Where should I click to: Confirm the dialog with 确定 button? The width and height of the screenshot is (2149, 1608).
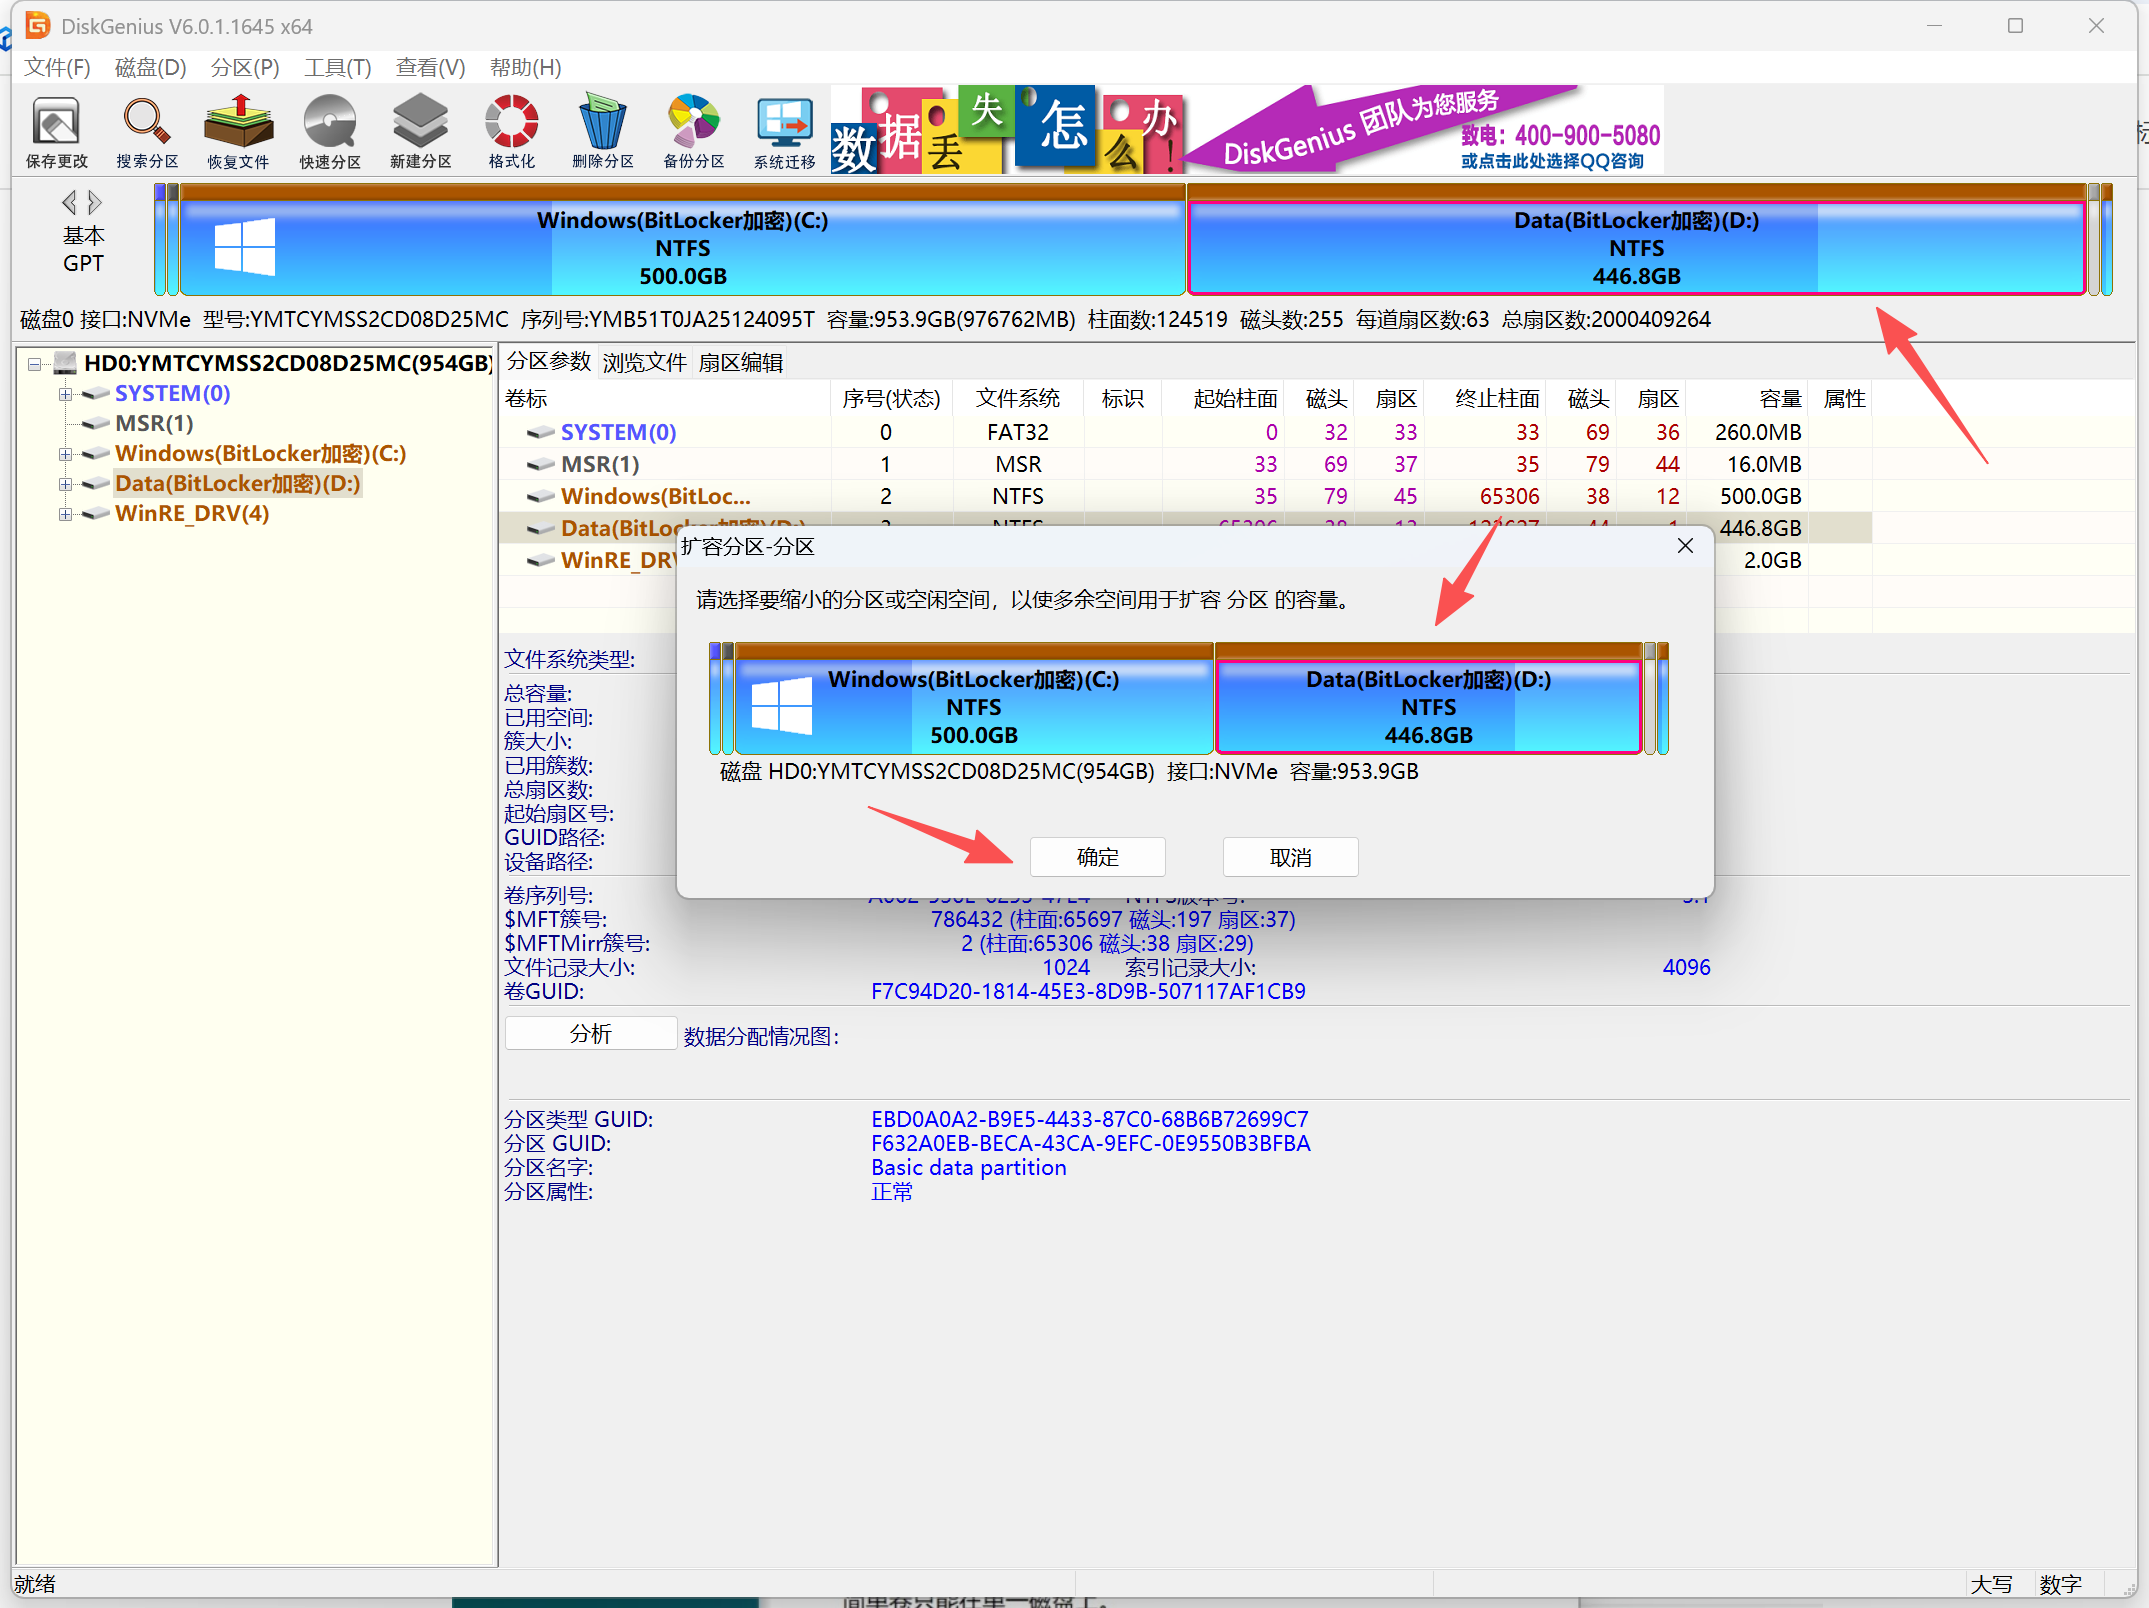1097,857
